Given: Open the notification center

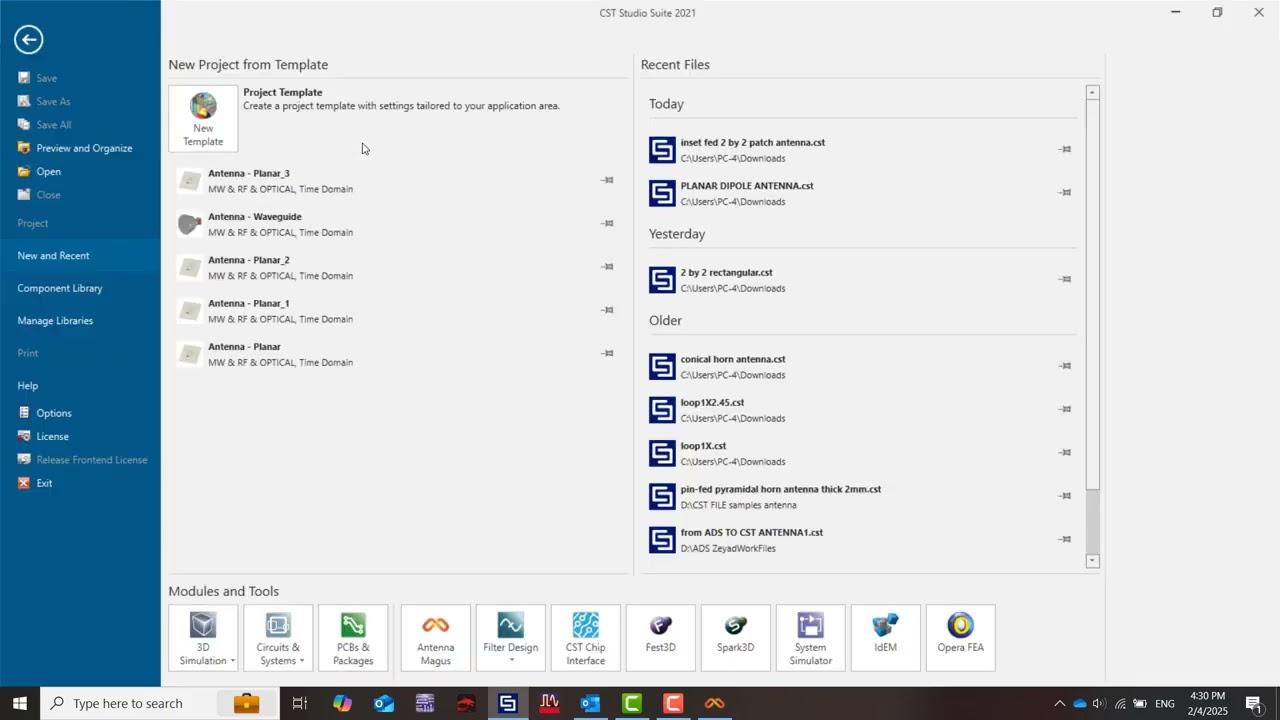Looking at the screenshot, I should pyautogui.click(x=1254, y=704).
